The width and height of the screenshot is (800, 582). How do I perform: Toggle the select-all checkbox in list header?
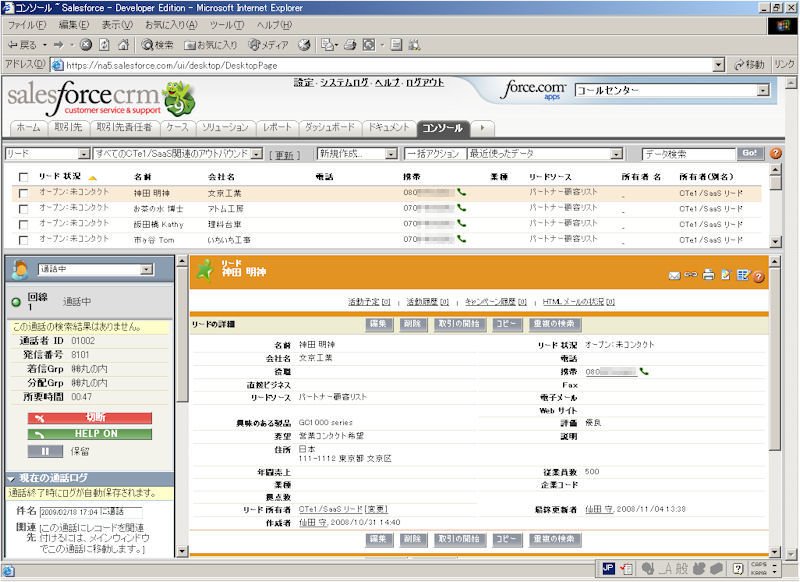[23, 177]
